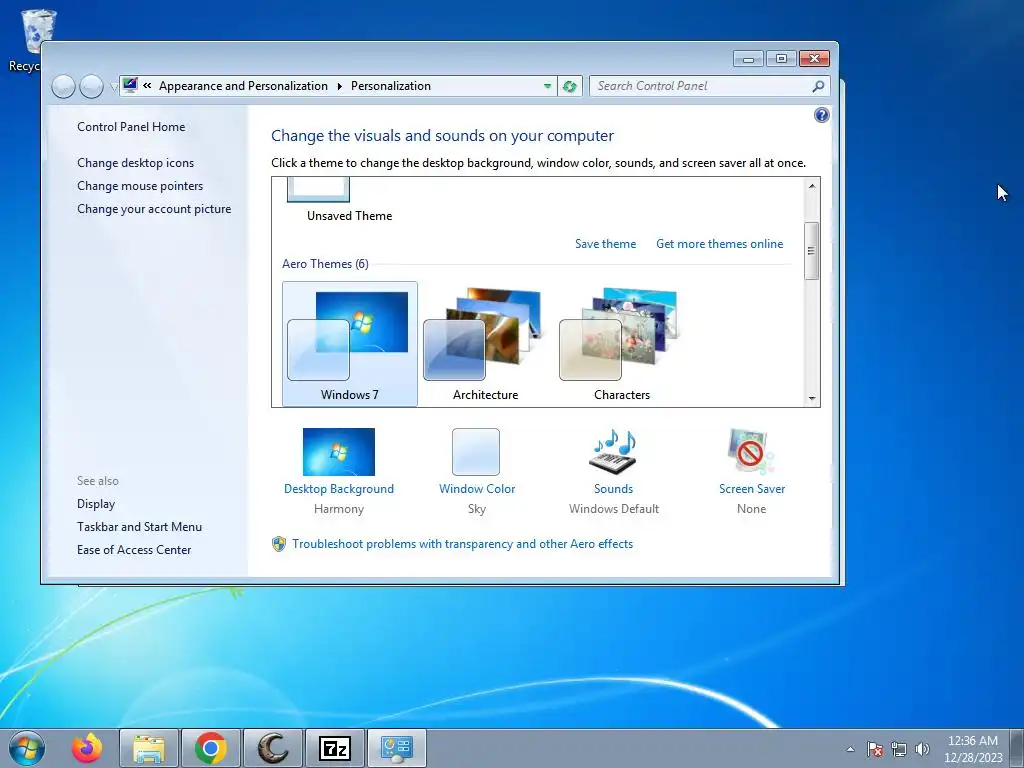Viewport: 1024px width, 768px height.
Task: Launch Google Chrome from the taskbar
Action: [210, 748]
